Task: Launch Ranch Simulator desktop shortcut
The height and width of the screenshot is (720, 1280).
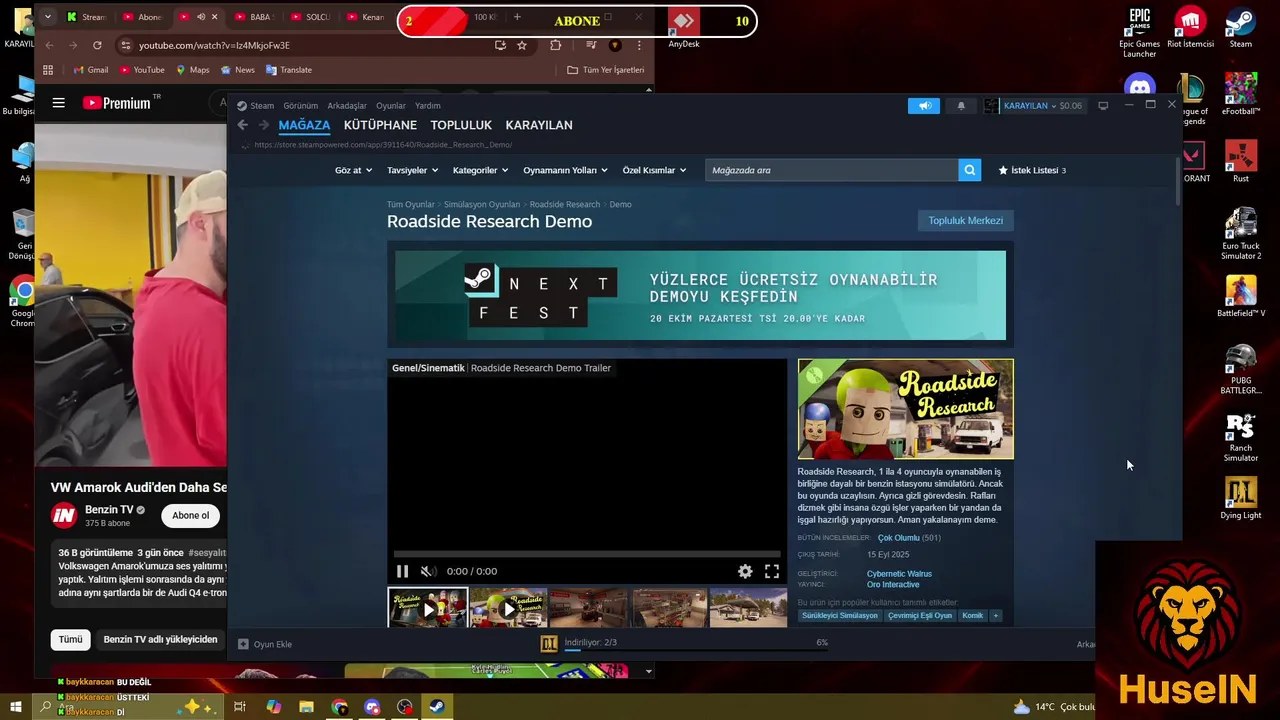Action: click(x=1241, y=436)
